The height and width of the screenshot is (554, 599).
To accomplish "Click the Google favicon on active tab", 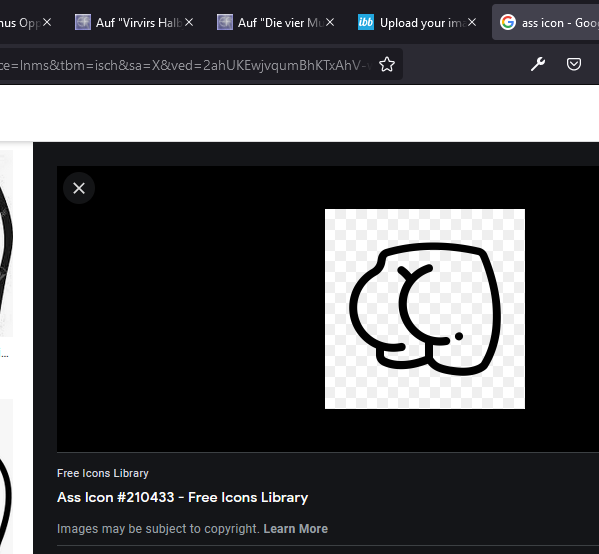I will pos(508,22).
